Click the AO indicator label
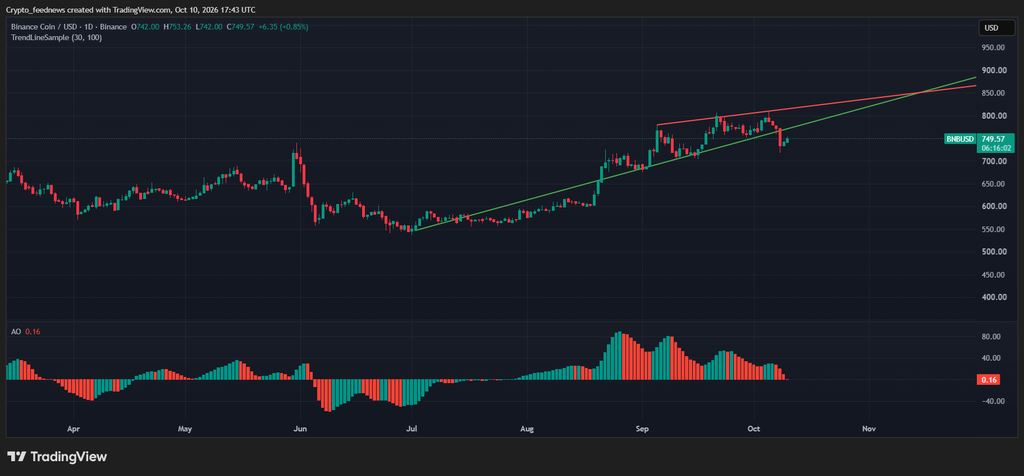 point(16,332)
